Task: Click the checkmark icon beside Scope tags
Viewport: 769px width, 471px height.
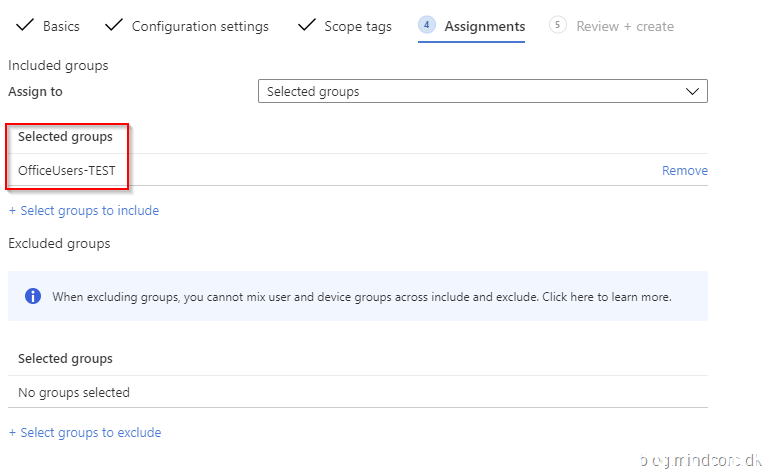Action: point(306,25)
